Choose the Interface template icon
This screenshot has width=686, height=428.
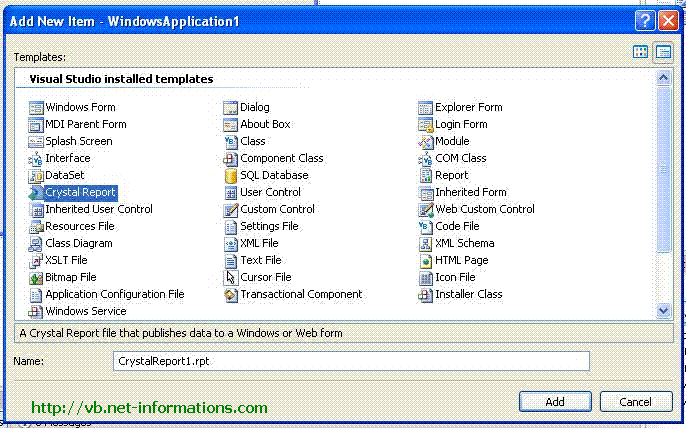click(x=36, y=159)
